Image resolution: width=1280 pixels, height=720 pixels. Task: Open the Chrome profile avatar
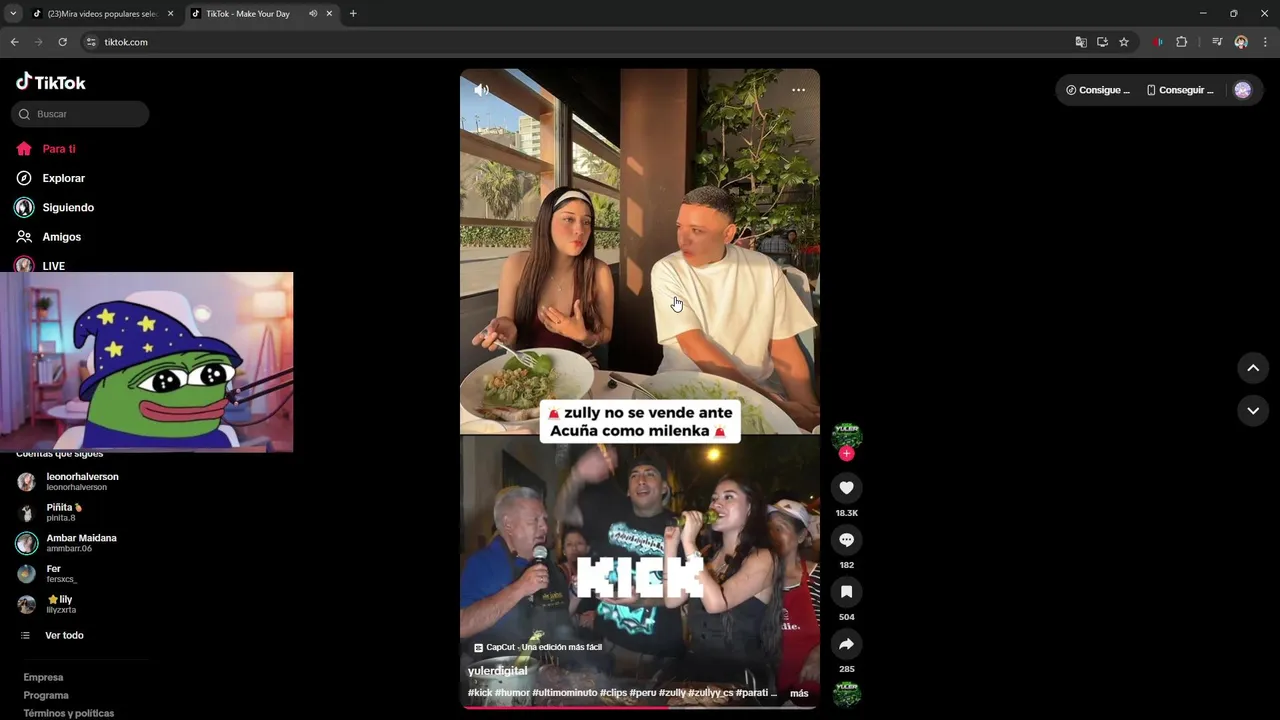click(1241, 42)
